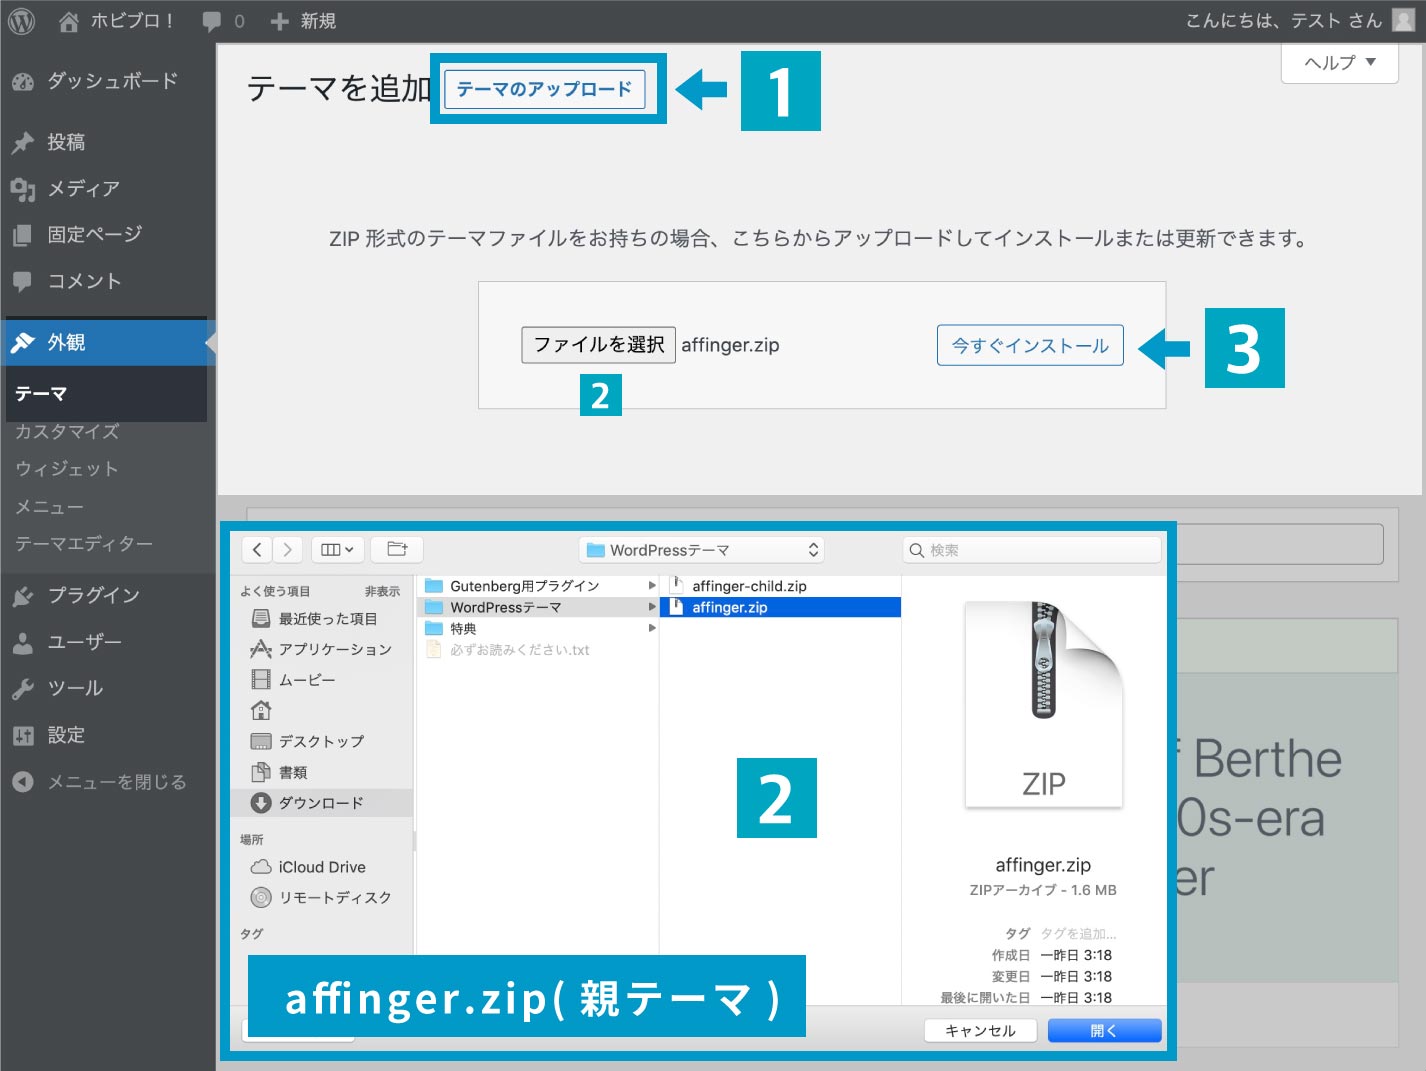Click the 今すぐインストール button
The height and width of the screenshot is (1071, 1426).
pos(1029,345)
